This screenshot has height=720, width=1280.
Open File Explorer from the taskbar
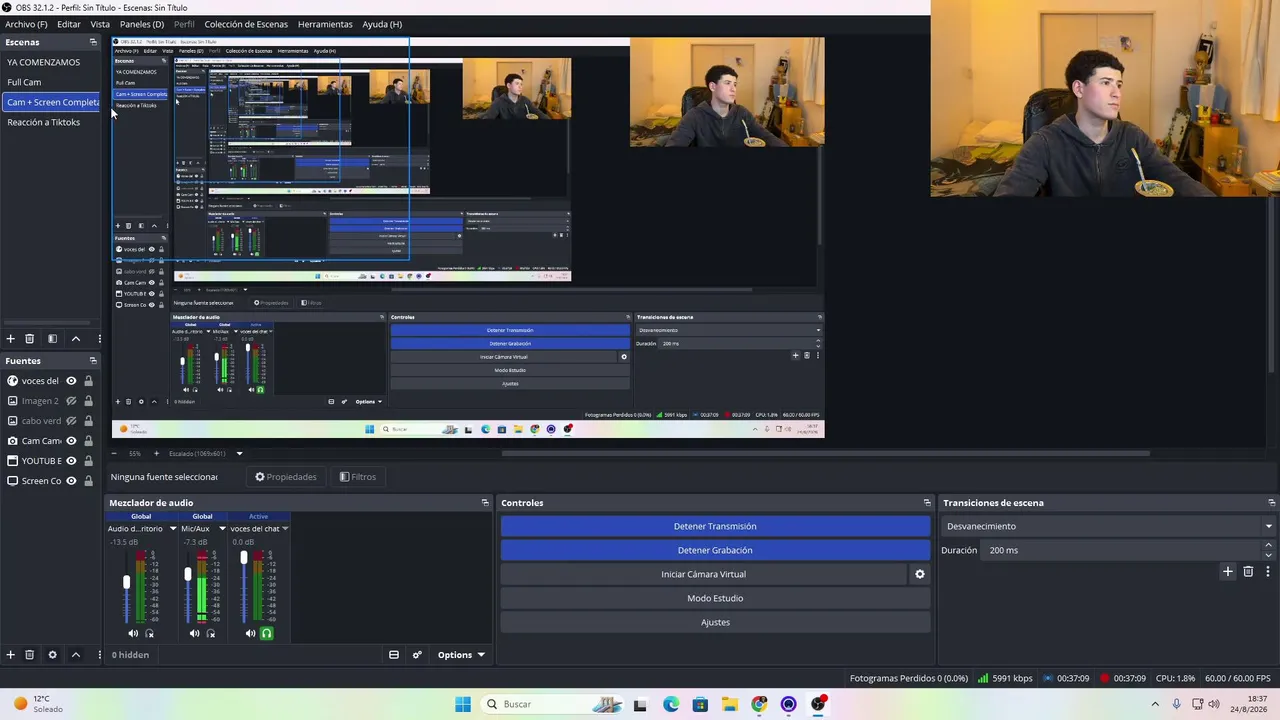[730, 704]
